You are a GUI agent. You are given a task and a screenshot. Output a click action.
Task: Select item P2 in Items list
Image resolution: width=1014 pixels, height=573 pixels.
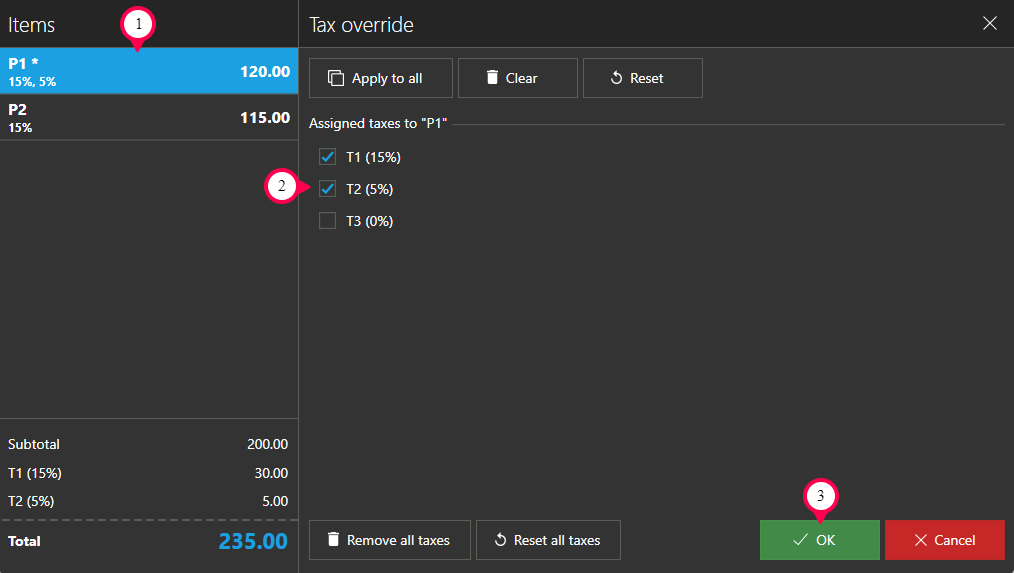pyautogui.click(x=149, y=117)
